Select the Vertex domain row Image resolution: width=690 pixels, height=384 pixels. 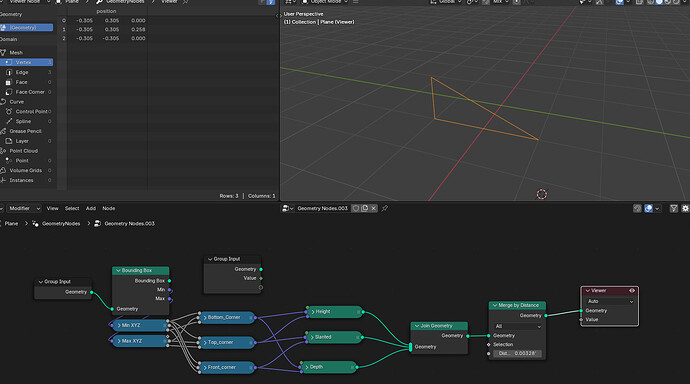26,62
